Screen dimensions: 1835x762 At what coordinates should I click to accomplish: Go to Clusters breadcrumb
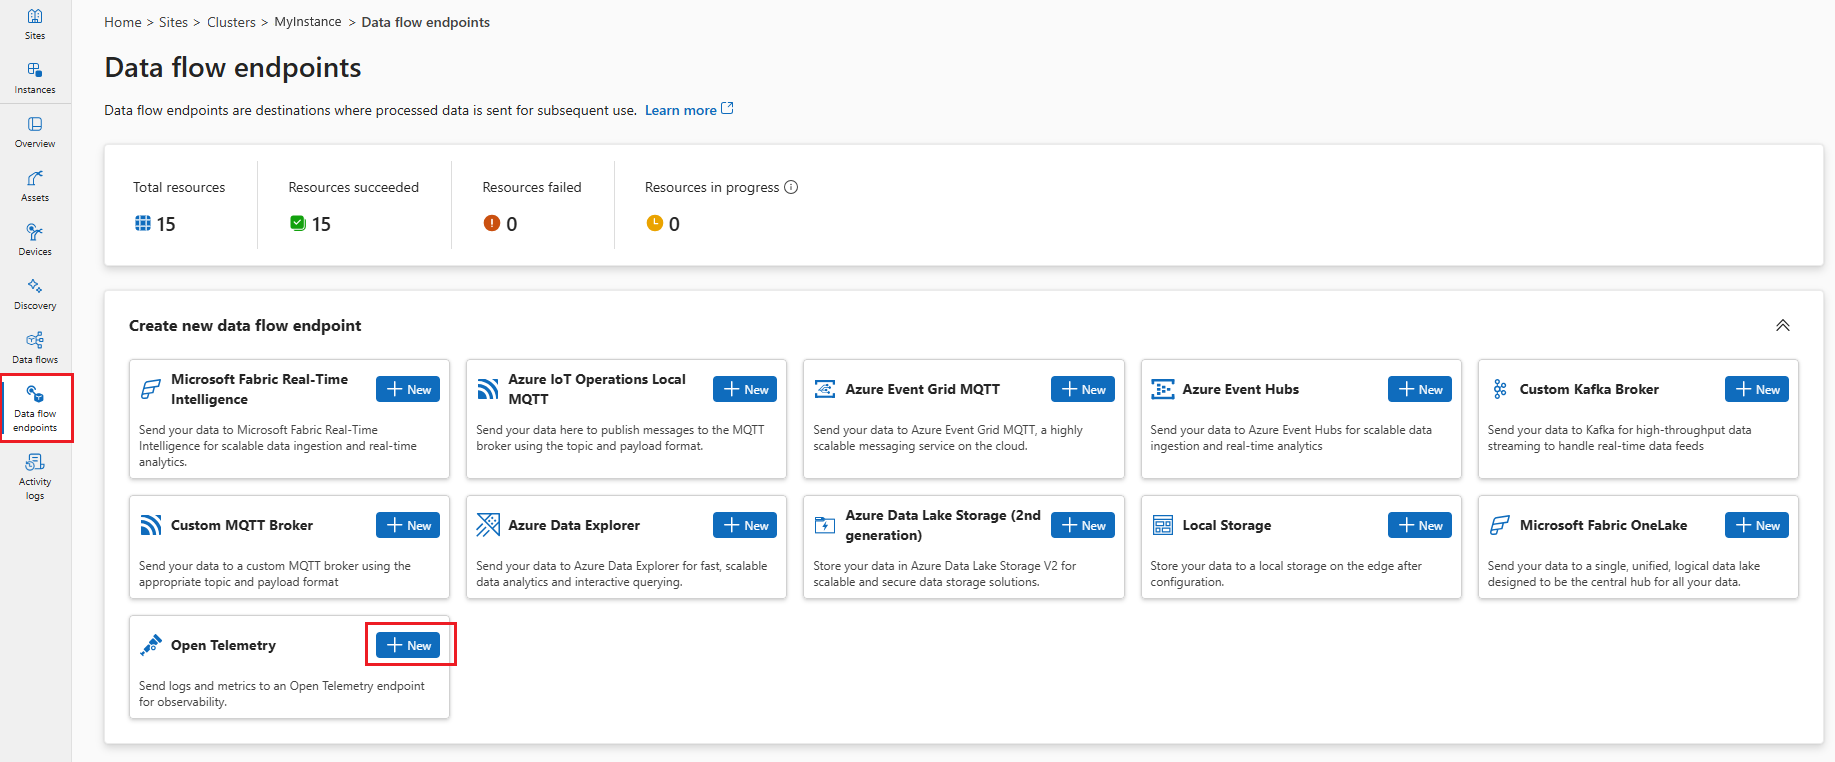pyautogui.click(x=231, y=22)
